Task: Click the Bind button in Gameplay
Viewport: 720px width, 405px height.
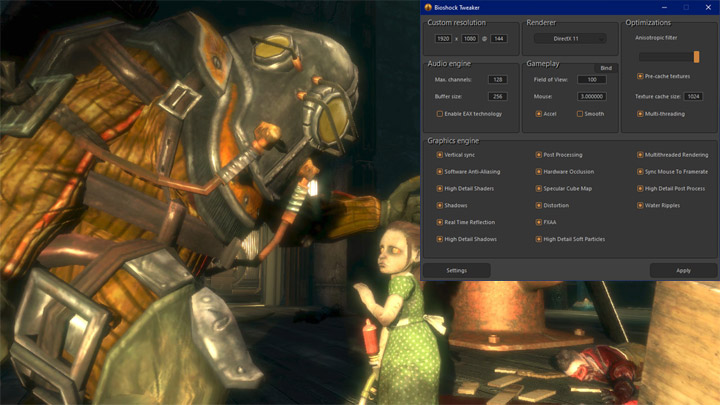Action: point(606,68)
